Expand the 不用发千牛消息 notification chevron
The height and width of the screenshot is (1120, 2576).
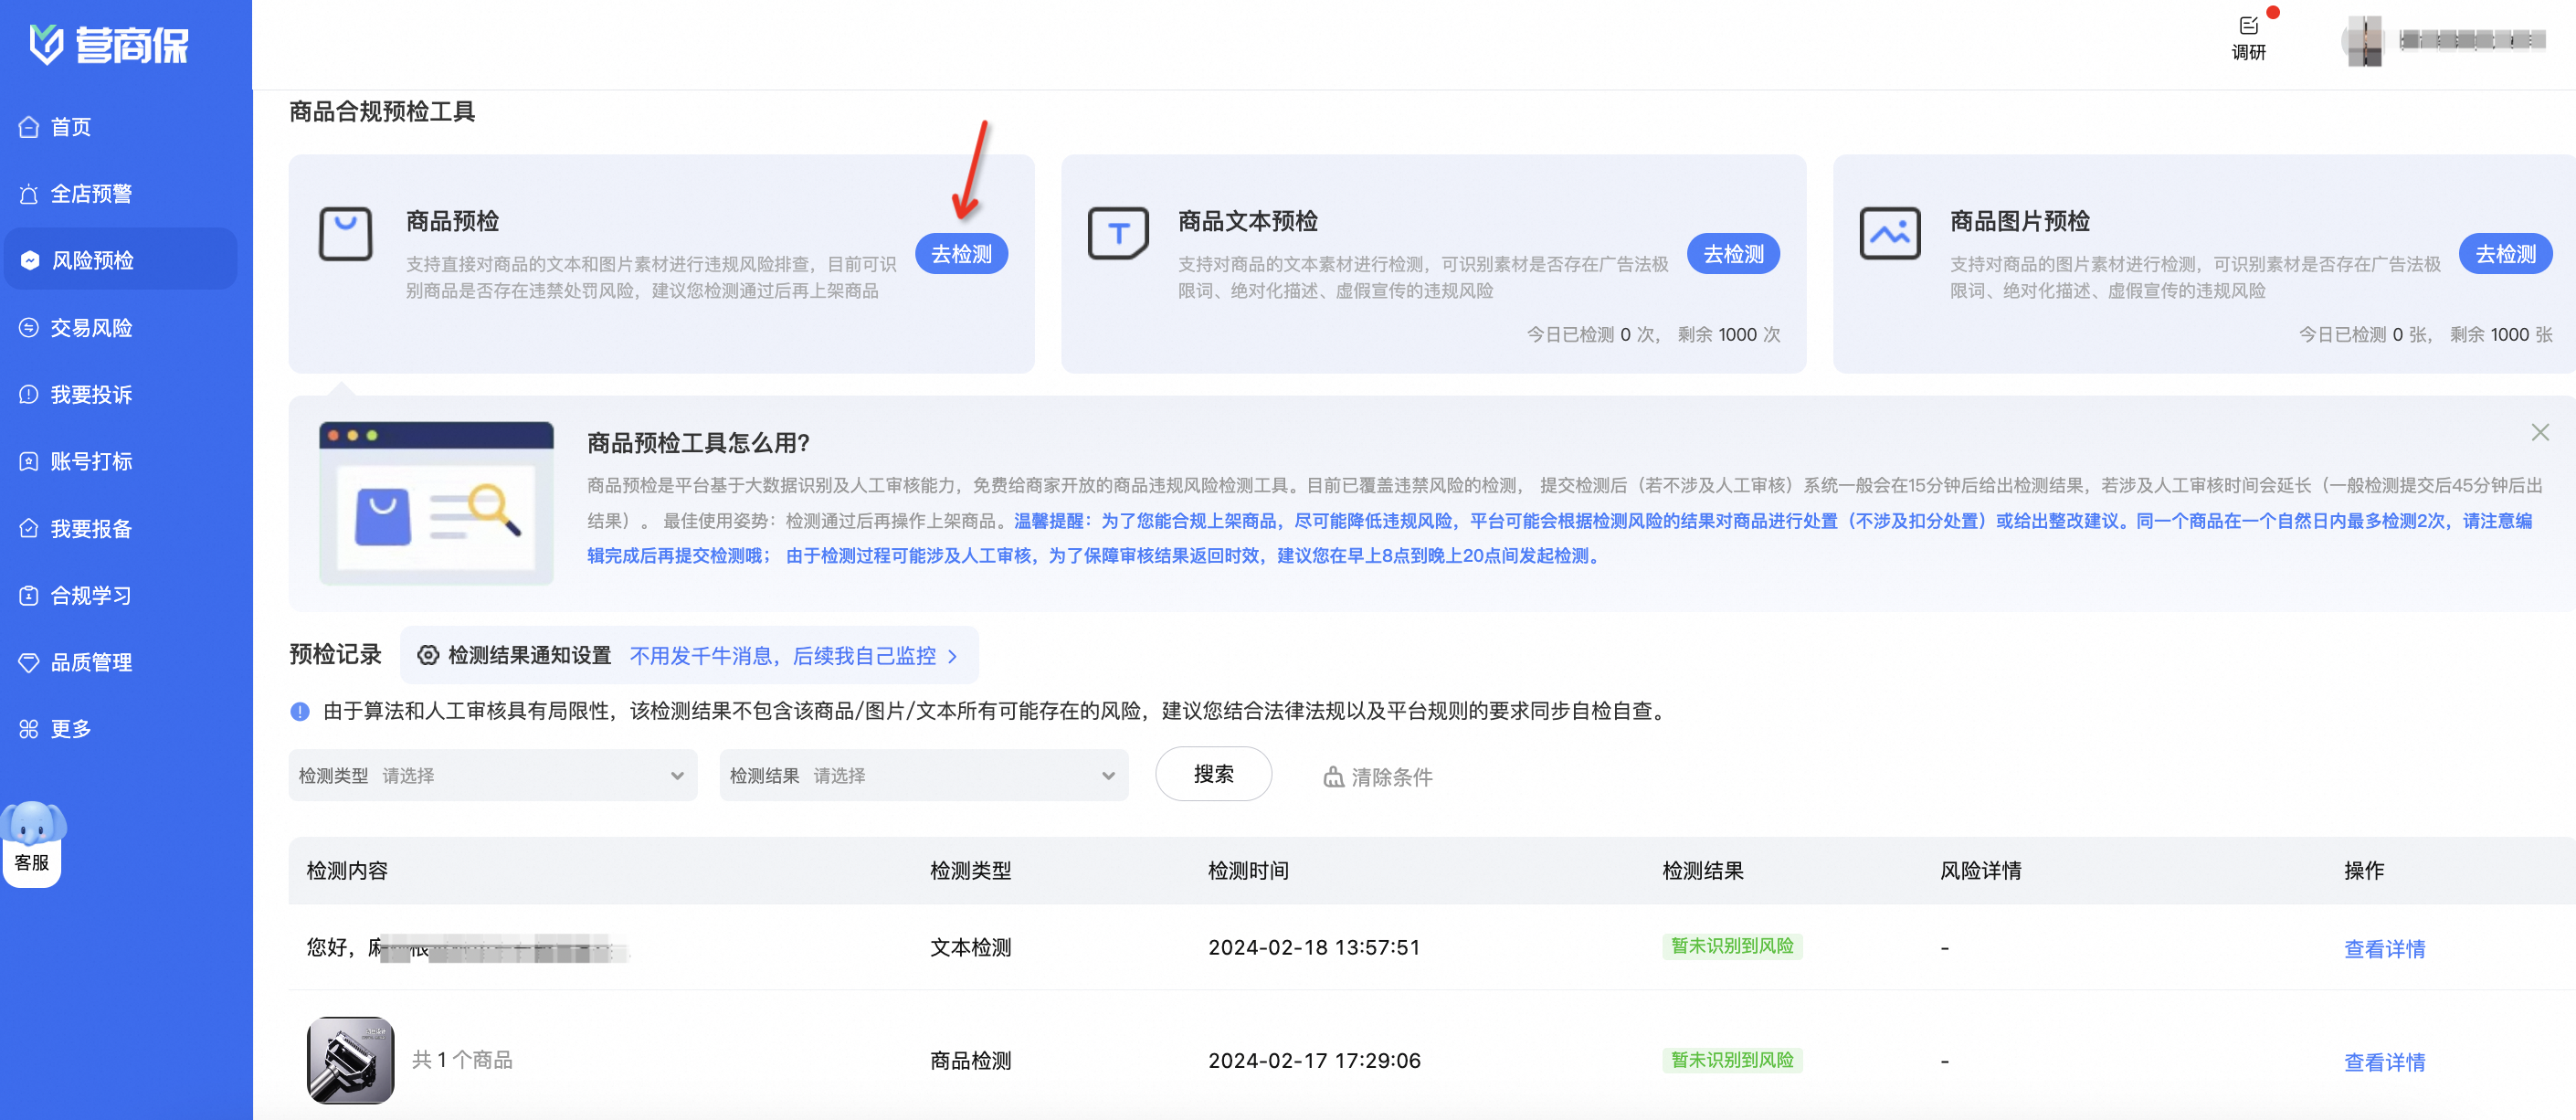[x=952, y=656]
